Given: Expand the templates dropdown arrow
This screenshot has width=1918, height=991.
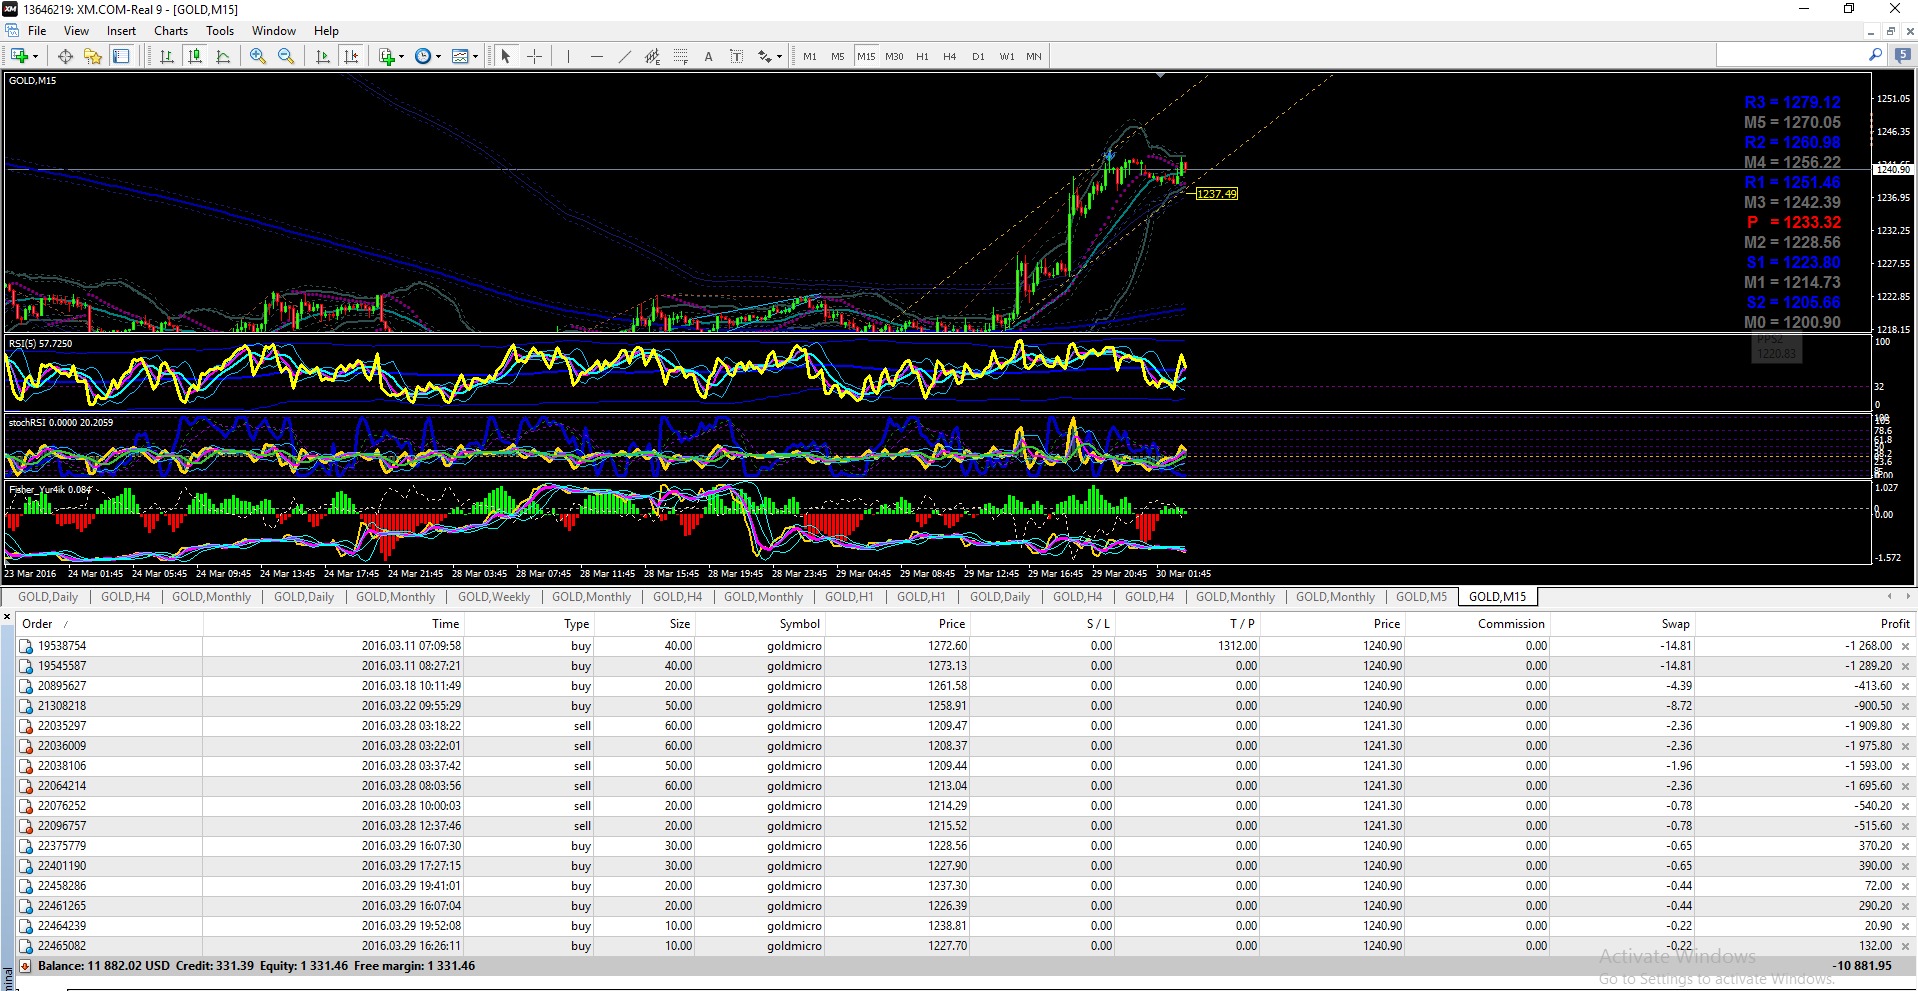Looking at the screenshot, I should pos(475,56).
